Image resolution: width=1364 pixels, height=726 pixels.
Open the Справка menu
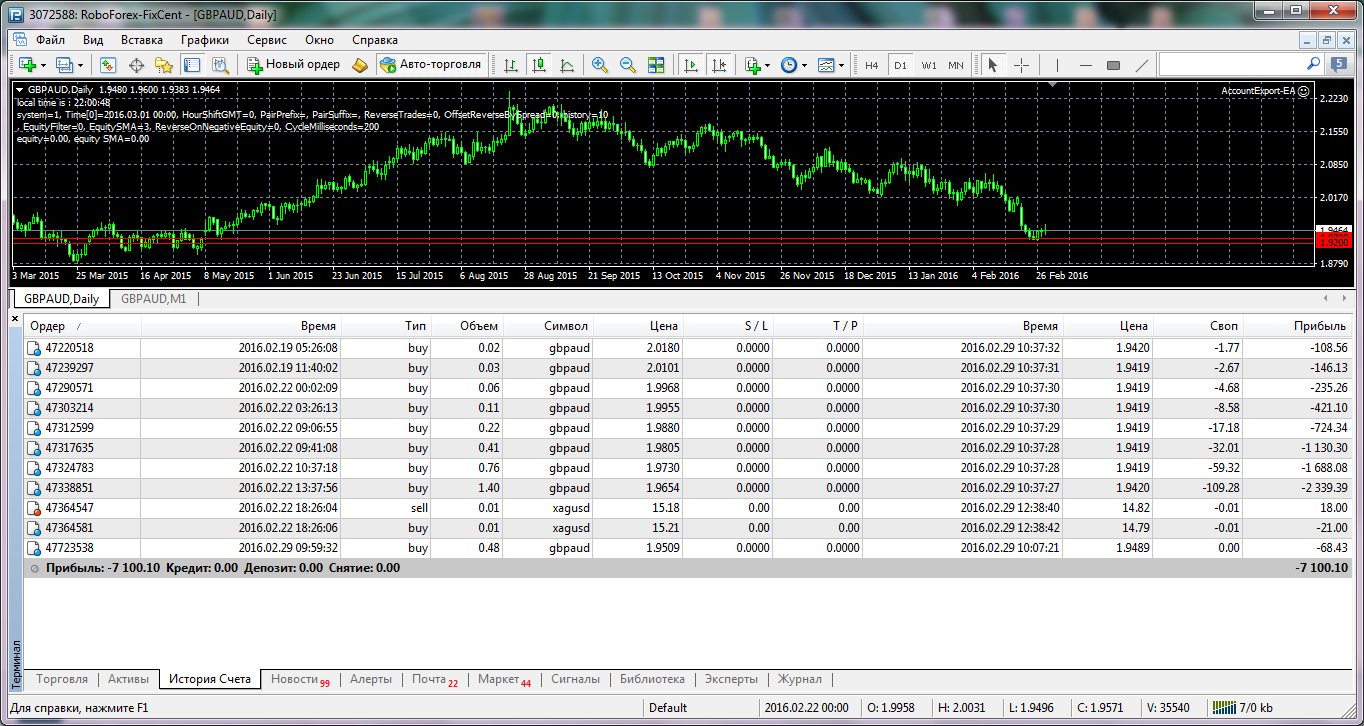click(x=375, y=40)
